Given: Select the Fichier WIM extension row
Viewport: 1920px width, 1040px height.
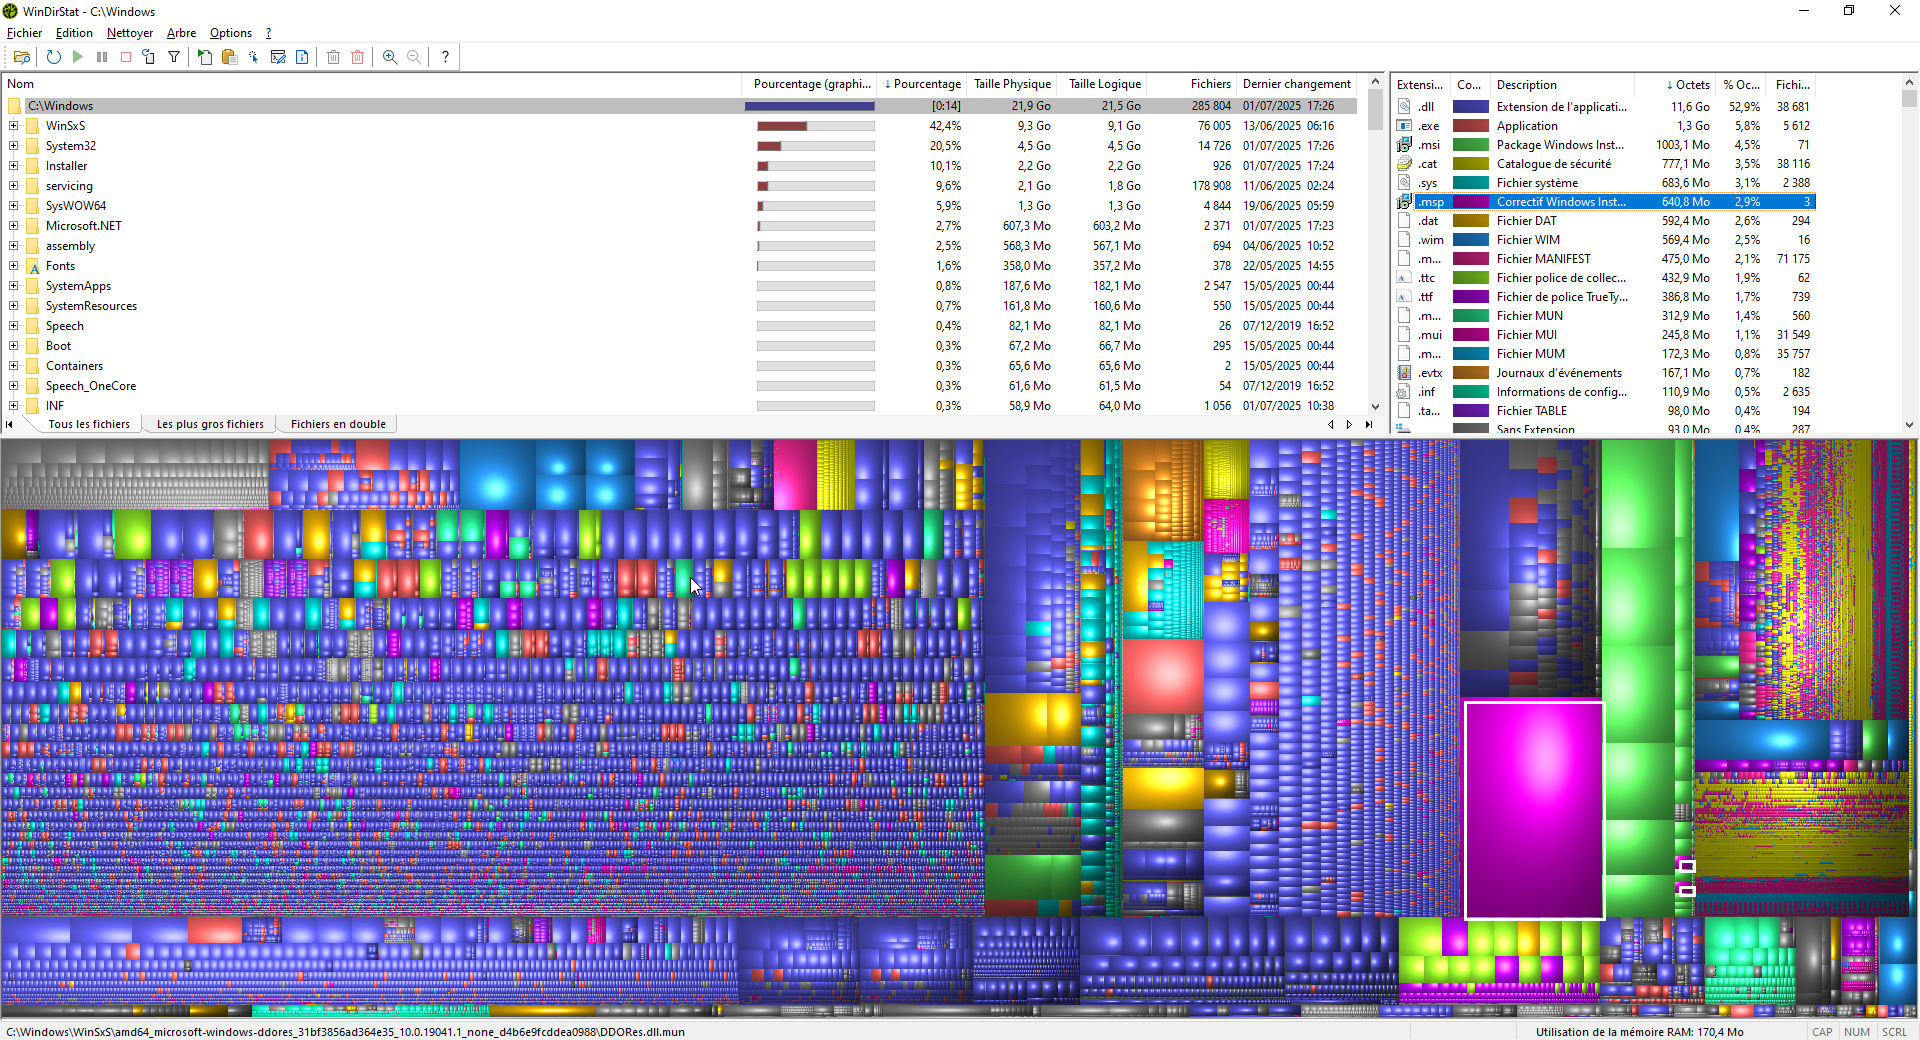Looking at the screenshot, I should [1605, 239].
